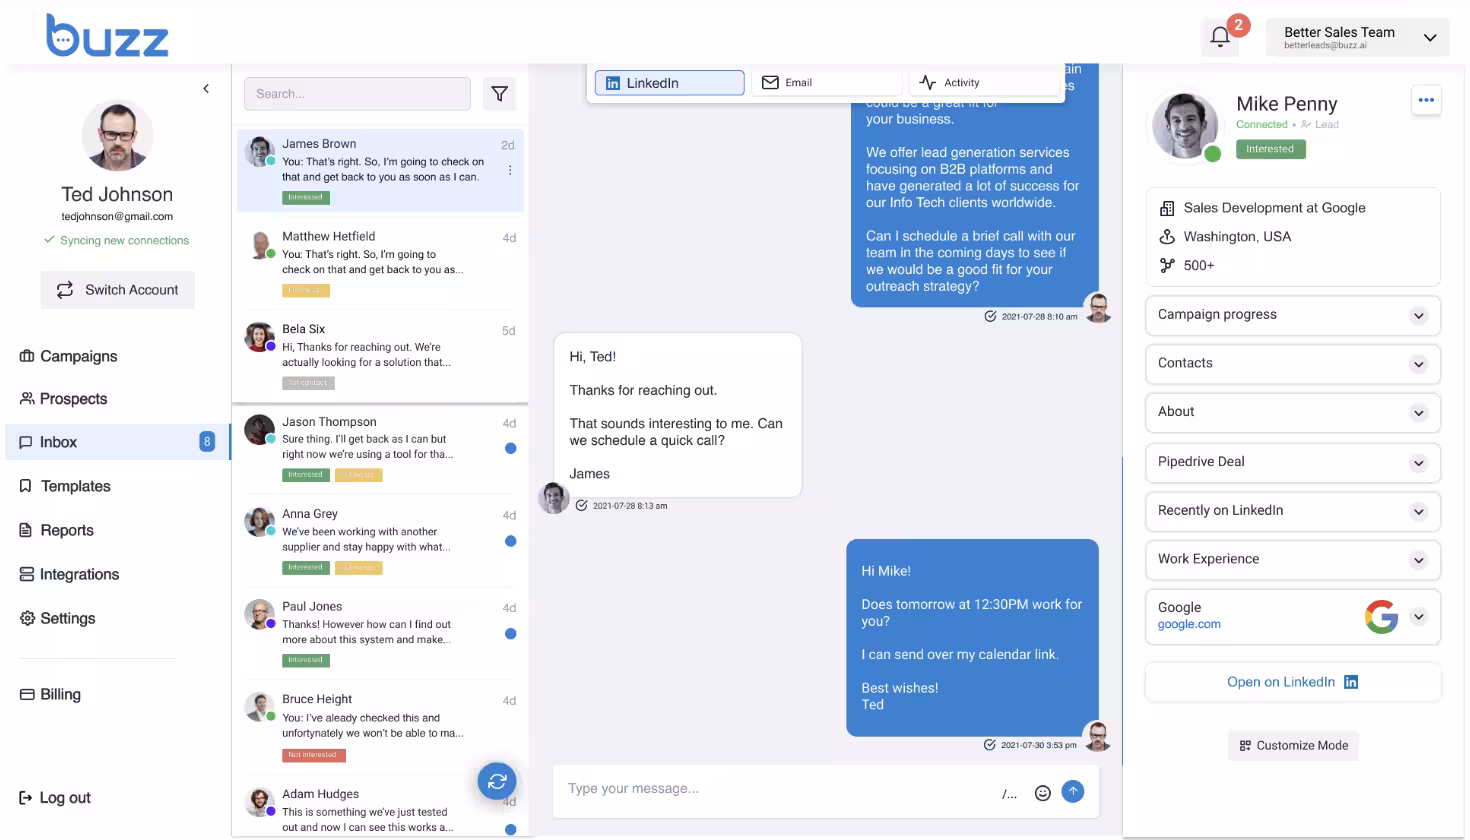Click the conversation Search field
This screenshot has width=1470, height=840.
pyautogui.click(x=357, y=94)
